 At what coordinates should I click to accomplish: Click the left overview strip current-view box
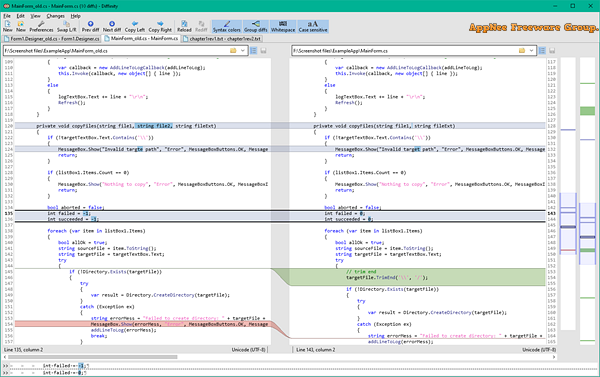pyautogui.click(x=568, y=224)
